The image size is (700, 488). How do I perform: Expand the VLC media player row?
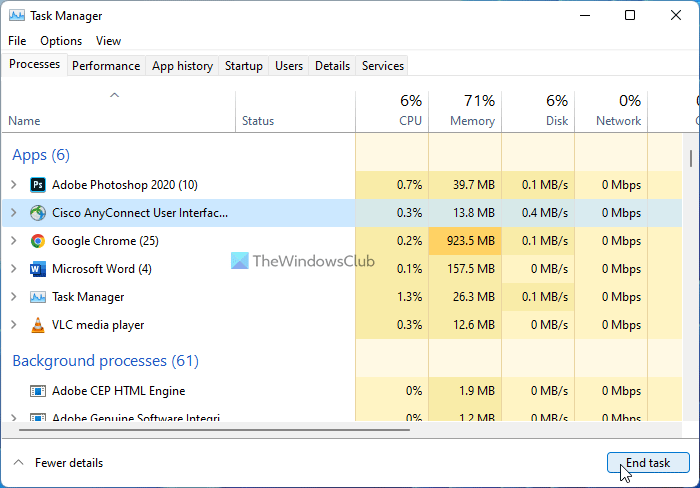point(14,325)
